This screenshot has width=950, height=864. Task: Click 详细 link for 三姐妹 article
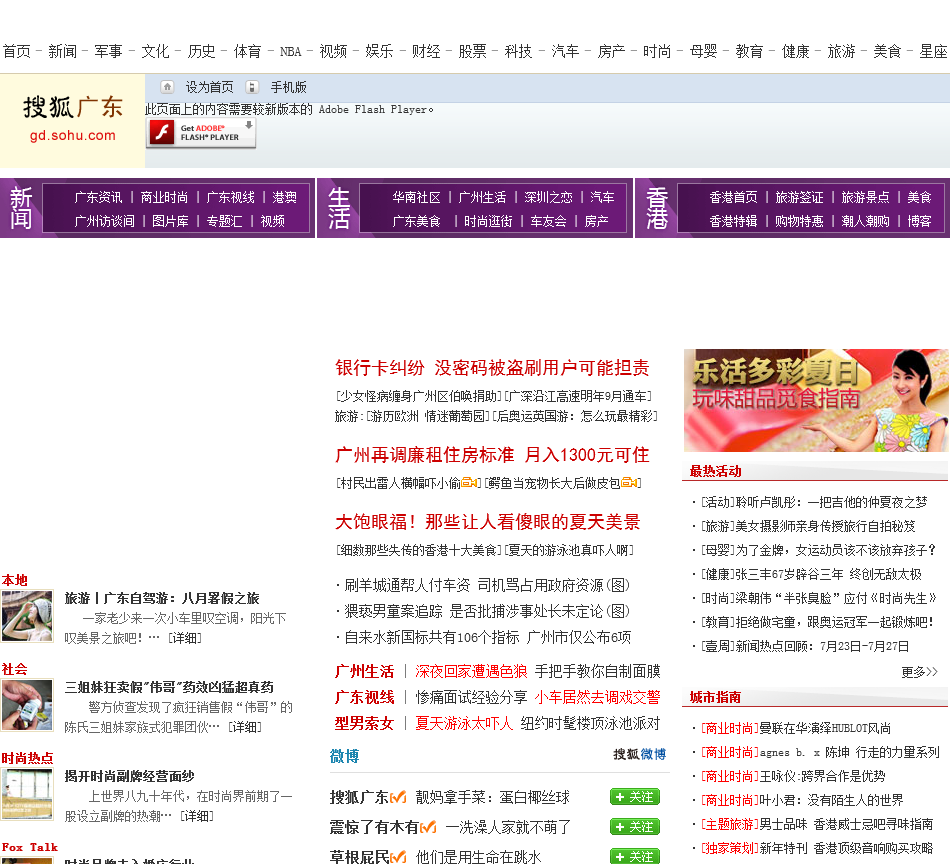click(x=245, y=727)
